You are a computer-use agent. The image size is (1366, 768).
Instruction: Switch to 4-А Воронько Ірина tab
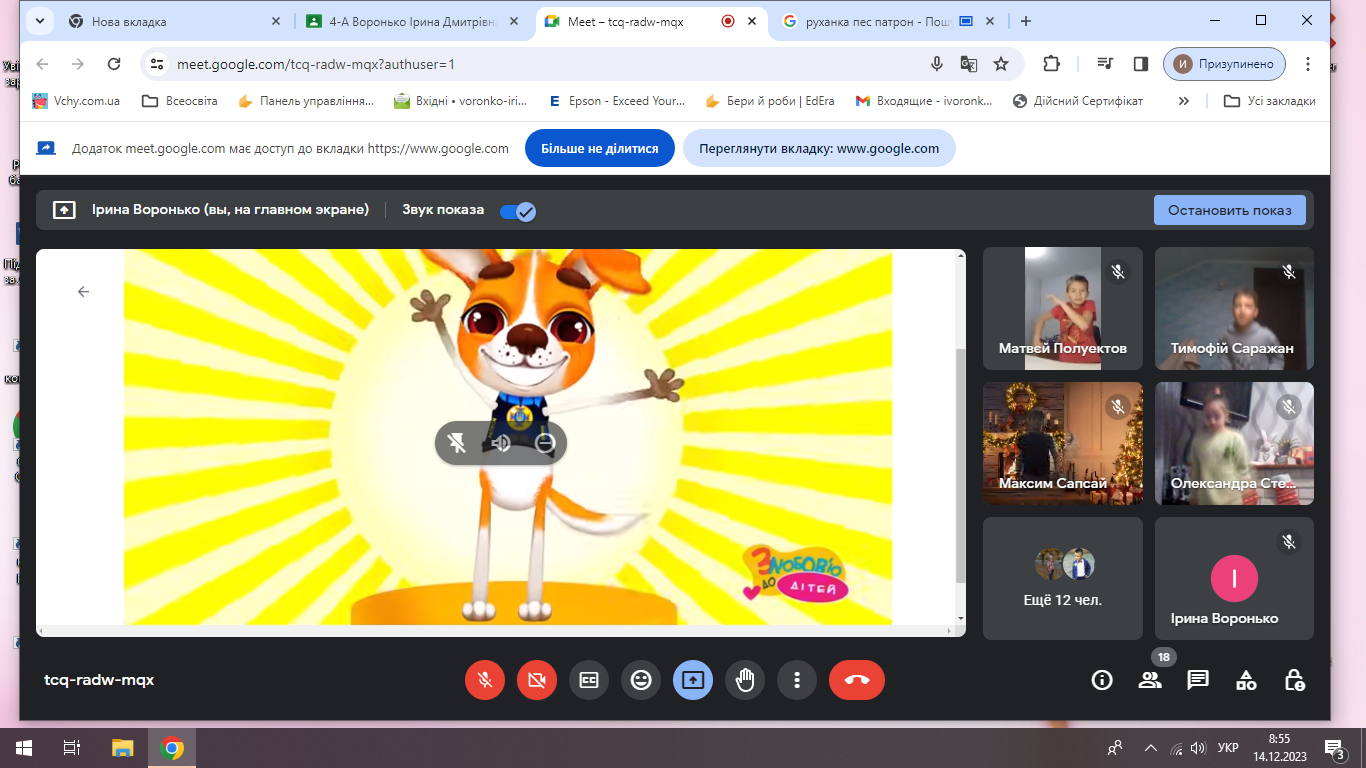pyautogui.click(x=413, y=21)
